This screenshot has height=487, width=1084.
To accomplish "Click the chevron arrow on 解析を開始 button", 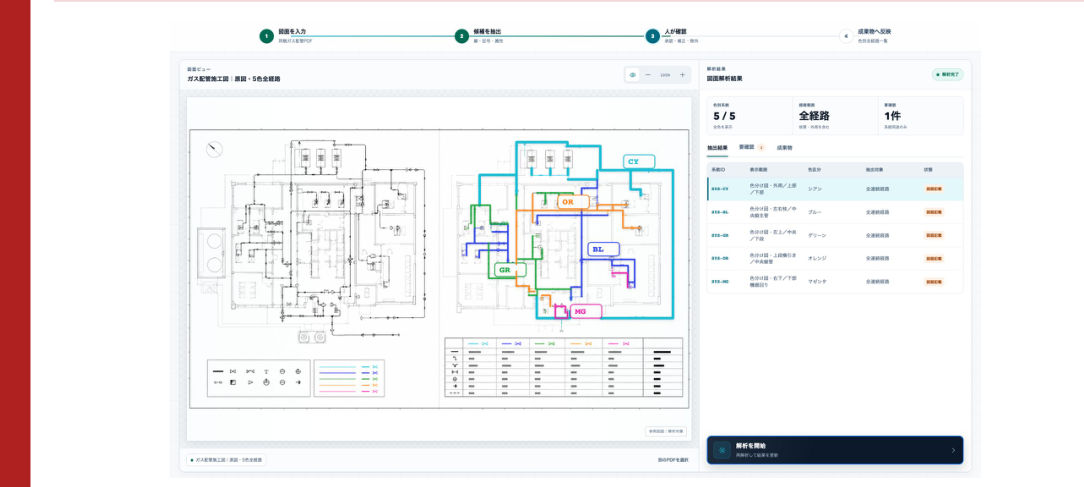I will coord(953,450).
